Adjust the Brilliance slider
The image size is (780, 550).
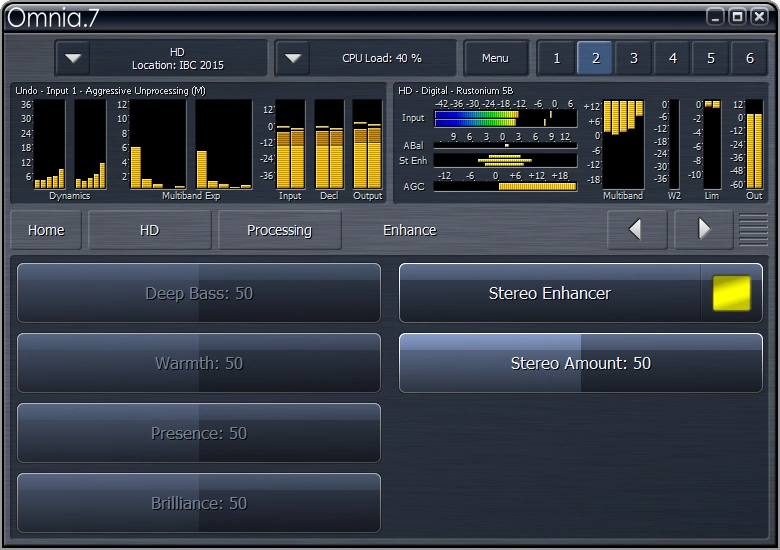(x=199, y=503)
